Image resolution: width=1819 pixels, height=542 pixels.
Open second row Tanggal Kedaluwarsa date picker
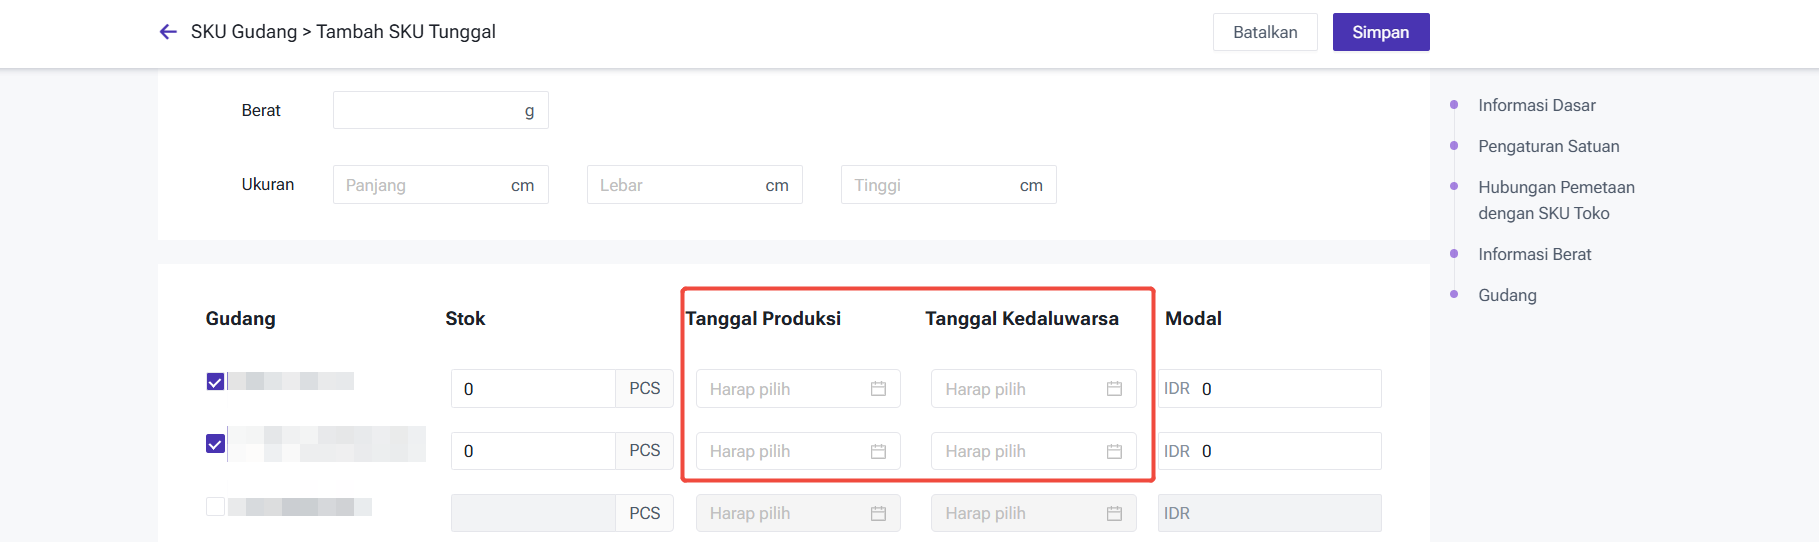[x=1015, y=451]
